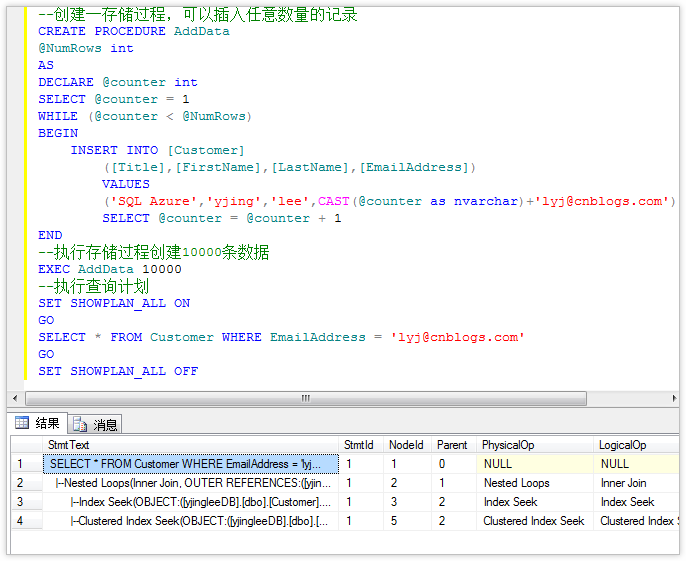The width and height of the screenshot is (686, 561).
Task: Click the results grid icon on 结果 tab
Action: 22,423
